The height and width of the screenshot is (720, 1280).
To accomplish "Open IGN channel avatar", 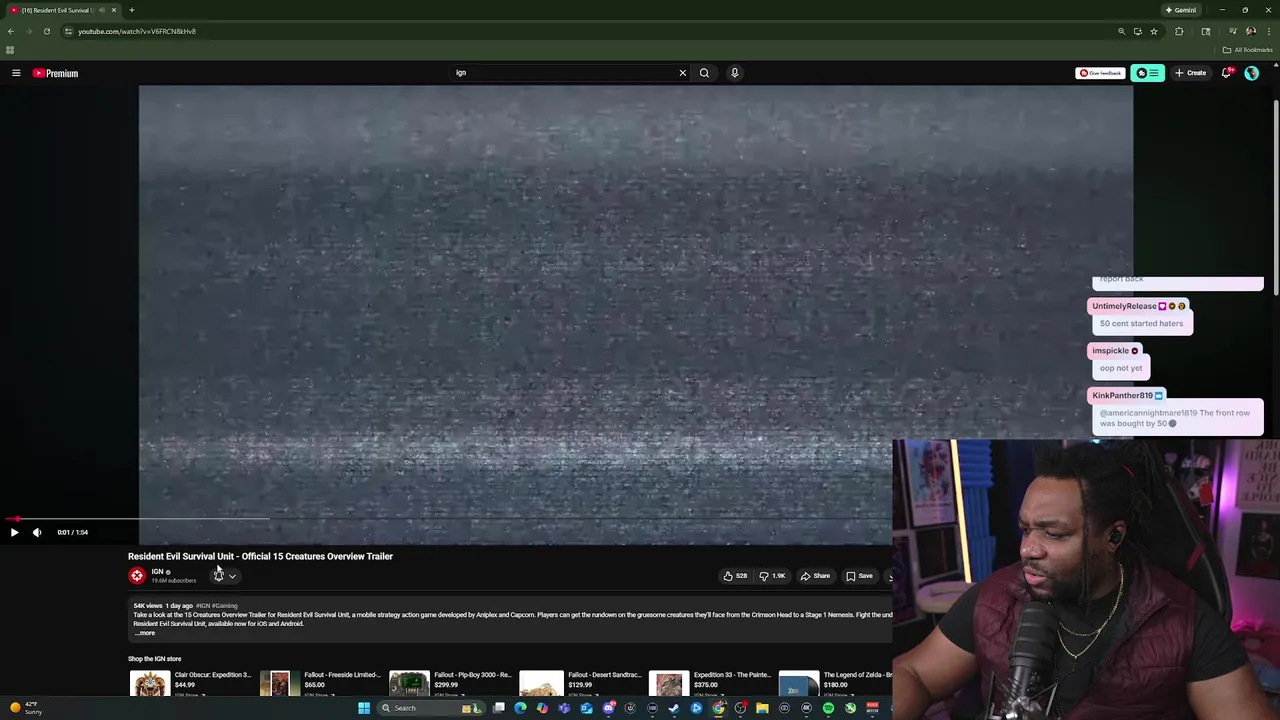I will [137, 575].
